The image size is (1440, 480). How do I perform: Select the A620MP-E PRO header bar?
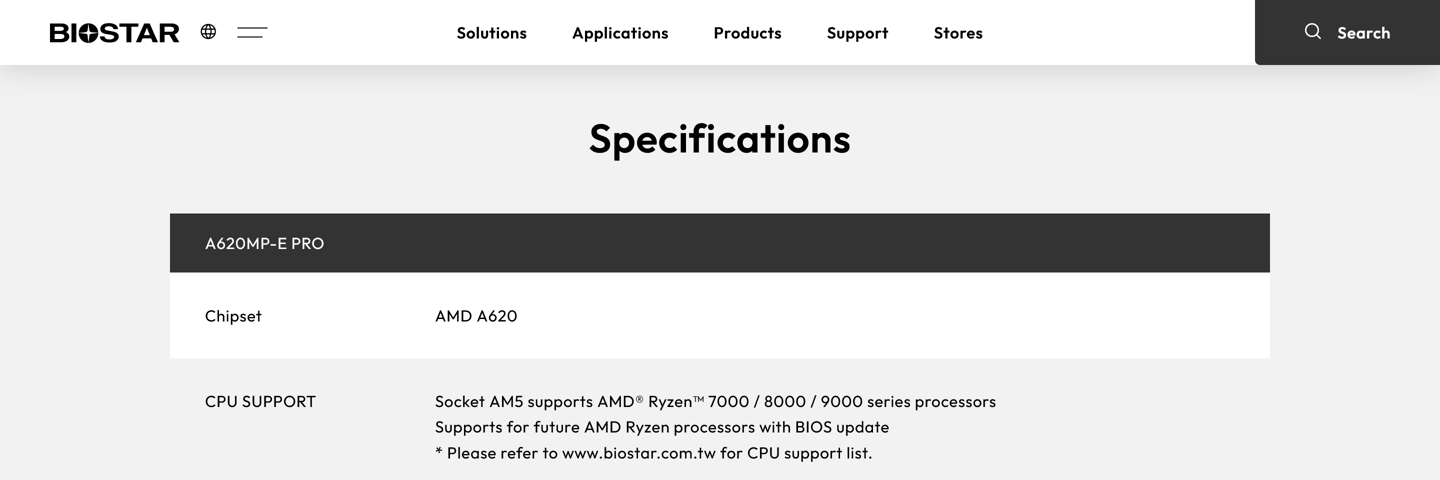(719, 243)
